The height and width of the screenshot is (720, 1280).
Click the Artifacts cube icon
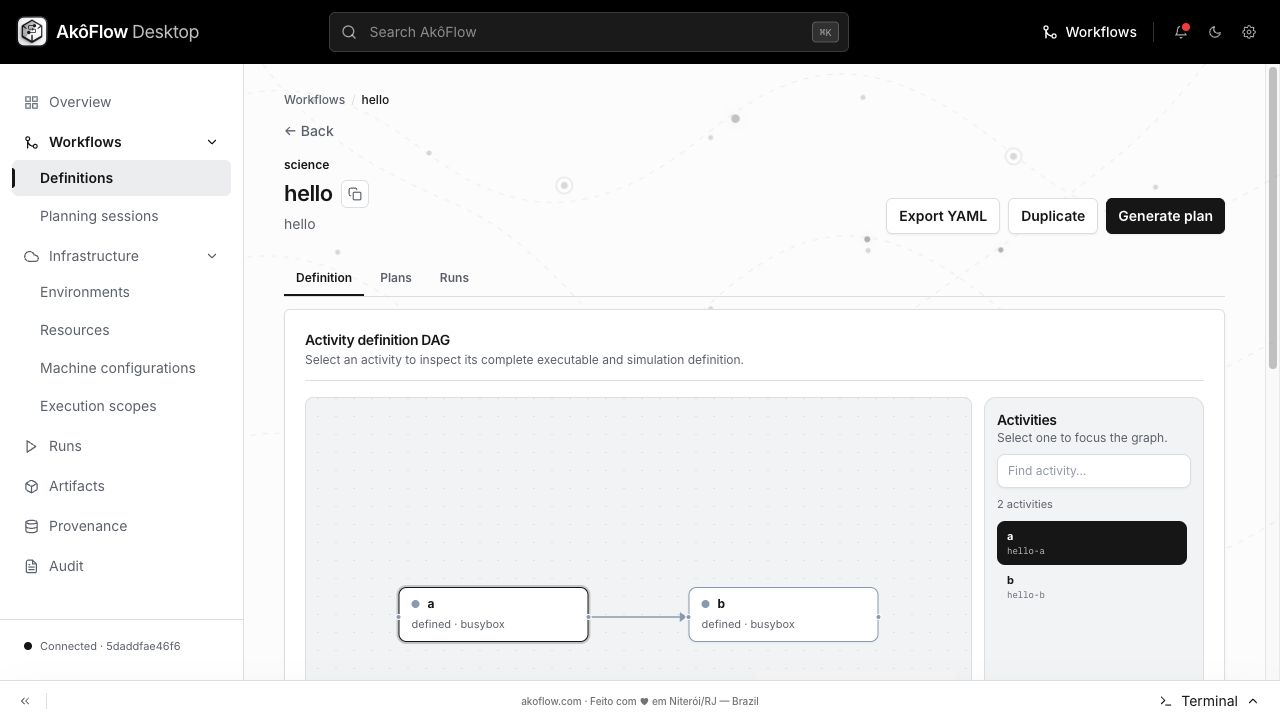click(x=31, y=486)
